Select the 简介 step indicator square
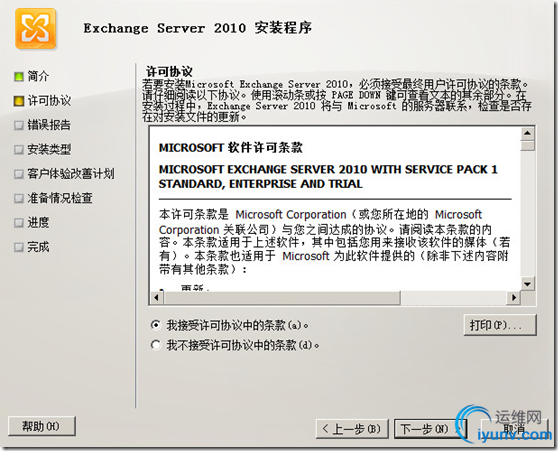 tap(19, 76)
